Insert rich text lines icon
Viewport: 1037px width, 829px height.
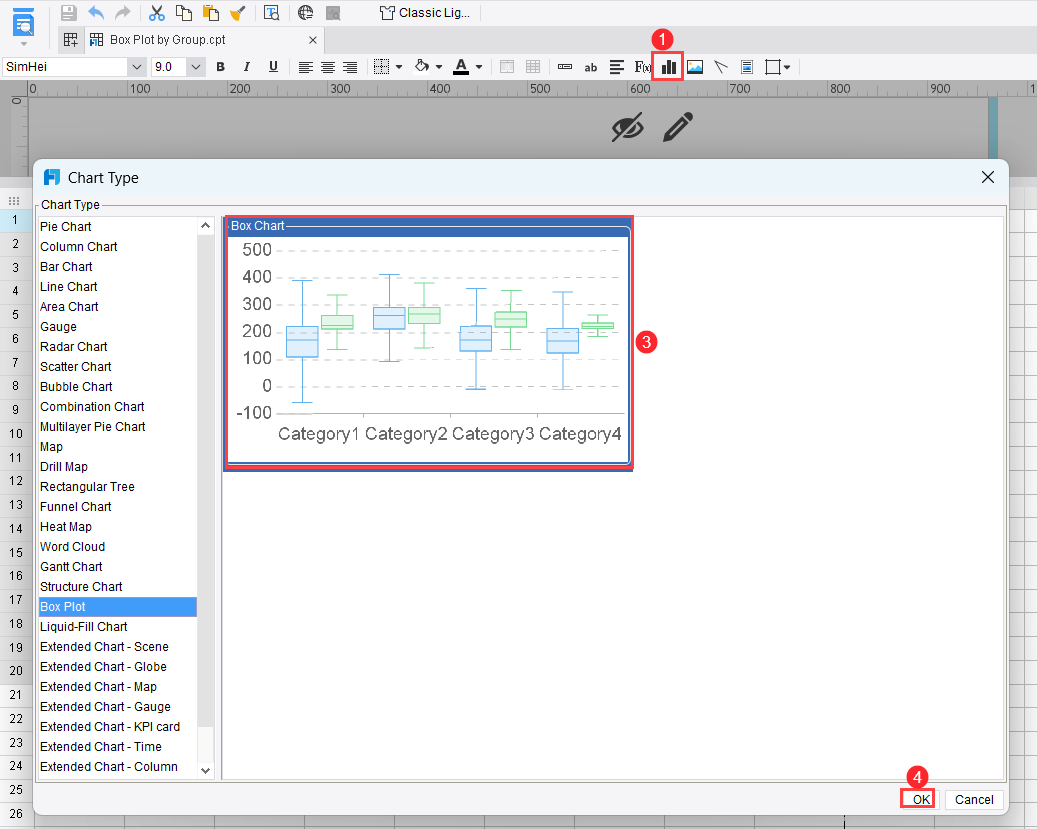pyautogui.click(x=616, y=67)
